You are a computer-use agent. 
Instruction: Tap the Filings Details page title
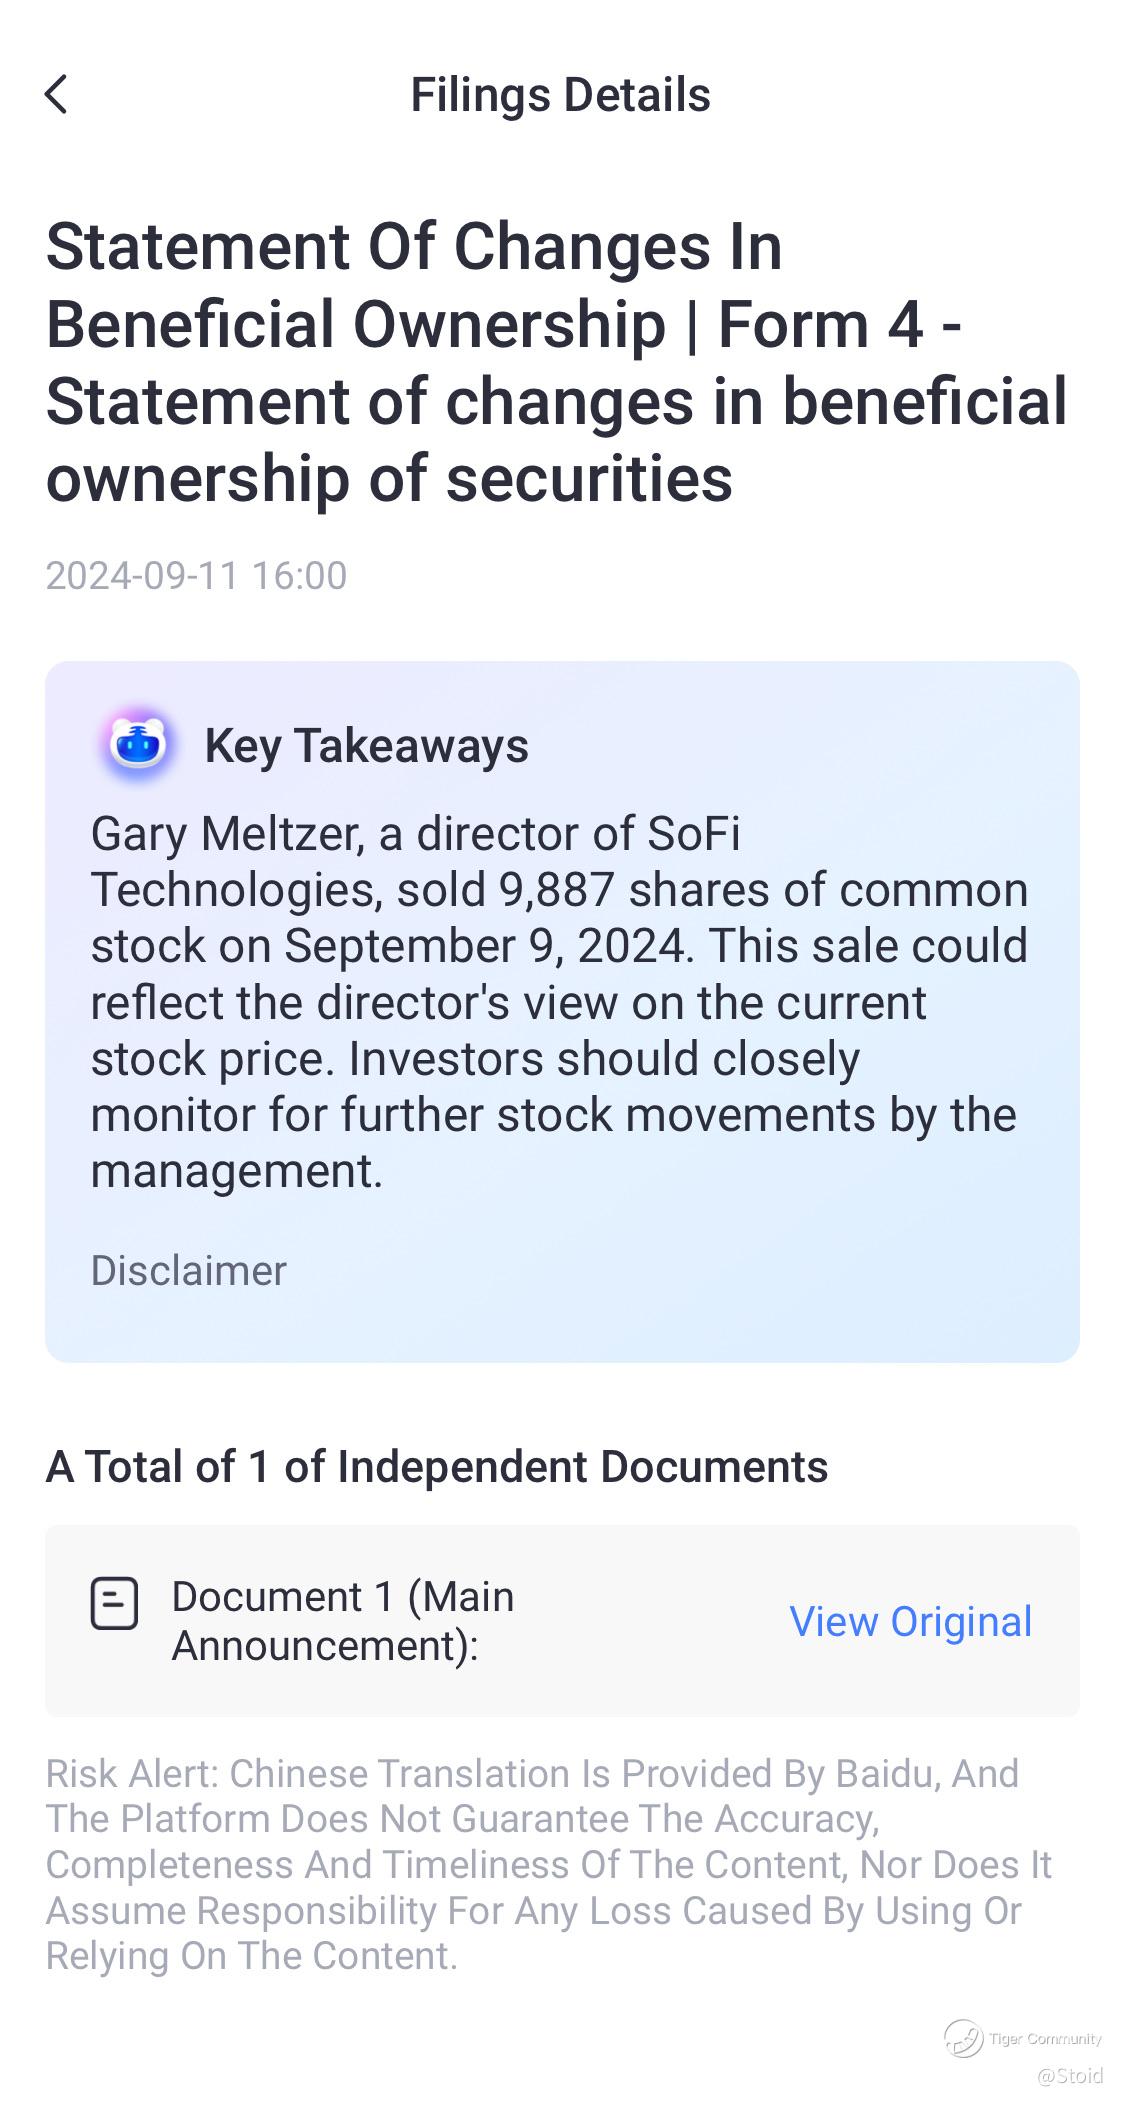click(x=560, y=95)
